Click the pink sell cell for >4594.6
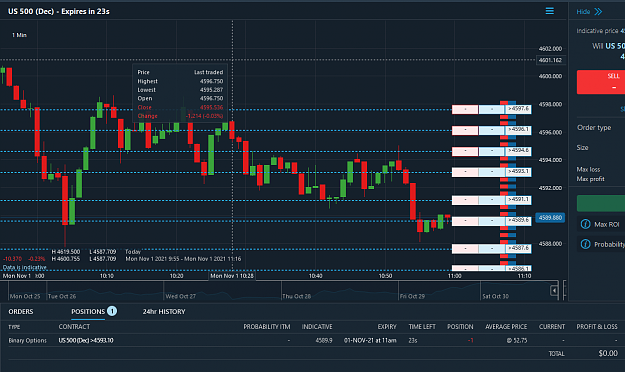Image resolution: width=625 pixels, height=372 pixels. click(465, 151)
